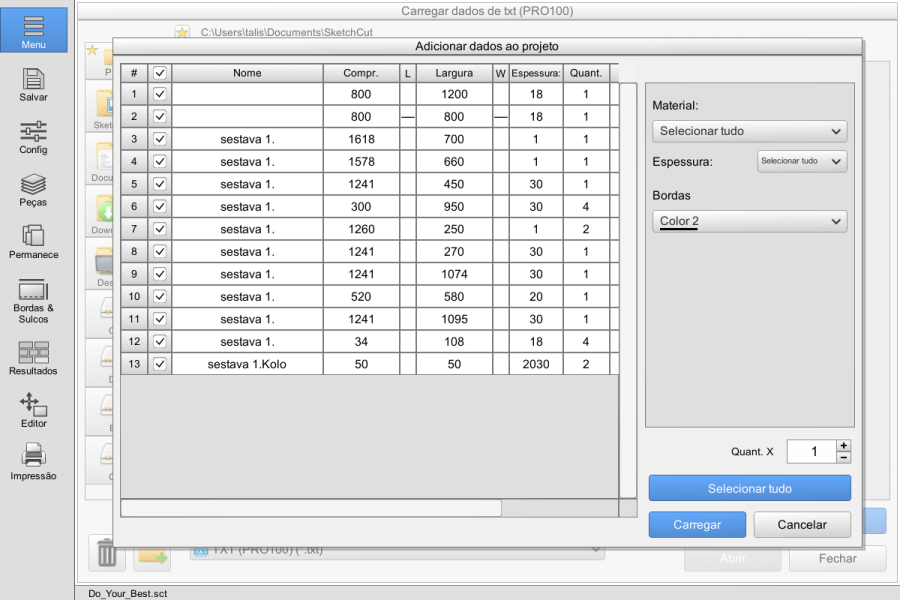Click the favorites star by path

coord(182,32)
